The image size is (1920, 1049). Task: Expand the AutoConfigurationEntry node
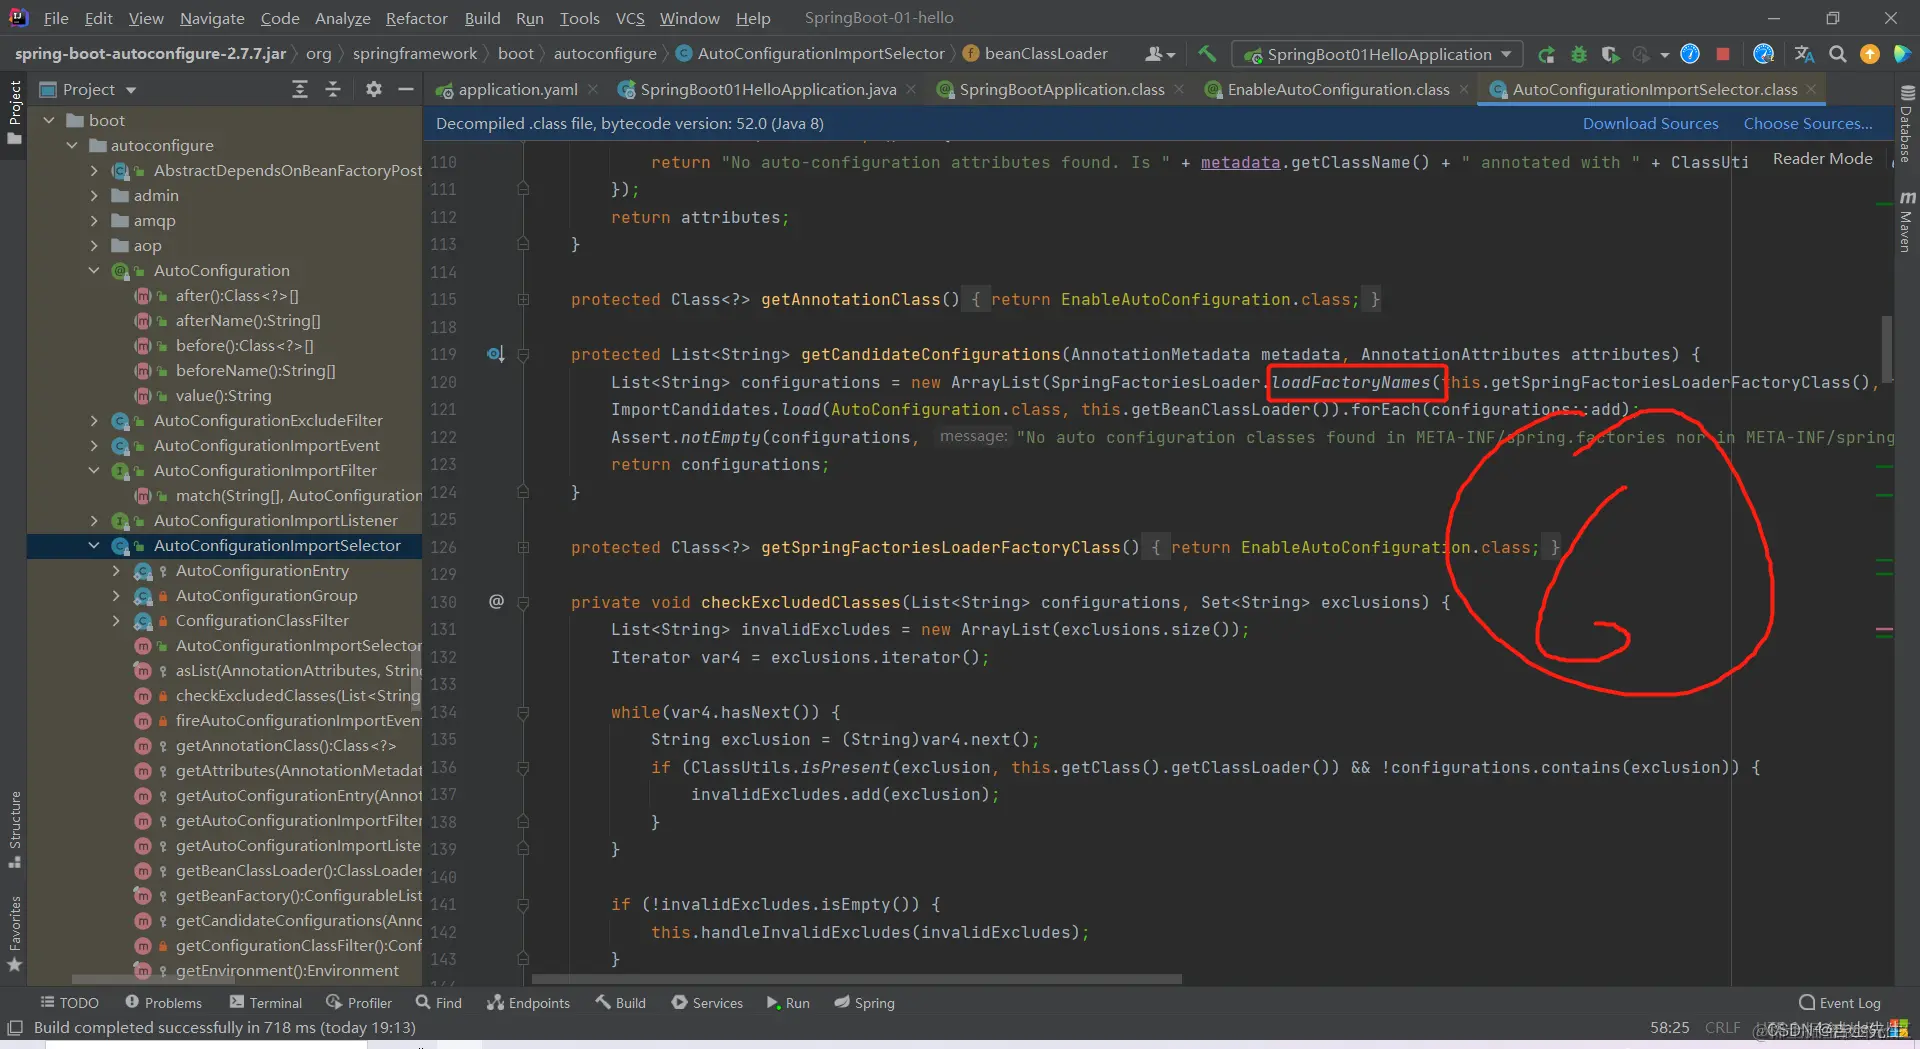[116, 570]
